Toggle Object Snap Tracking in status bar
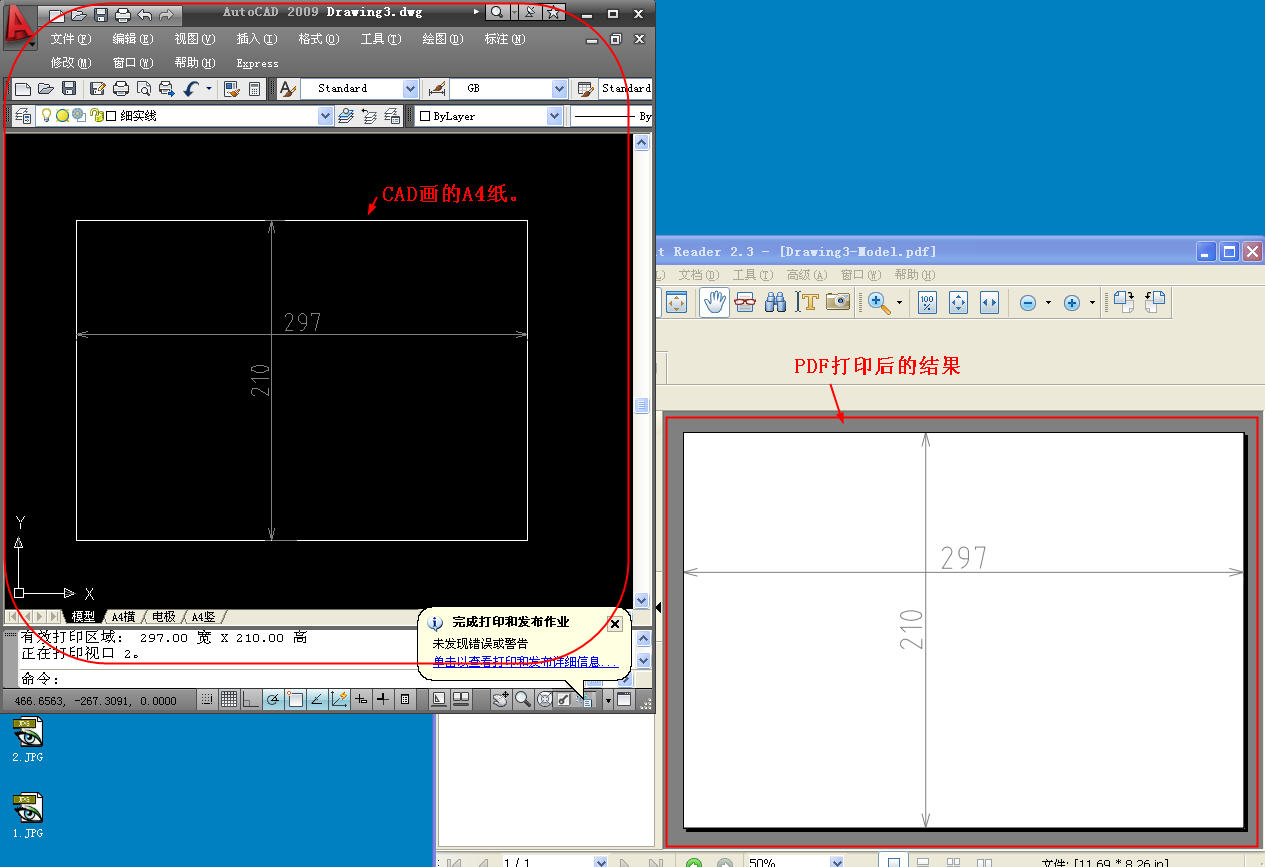1265x867 pixels. pos(317,700)
